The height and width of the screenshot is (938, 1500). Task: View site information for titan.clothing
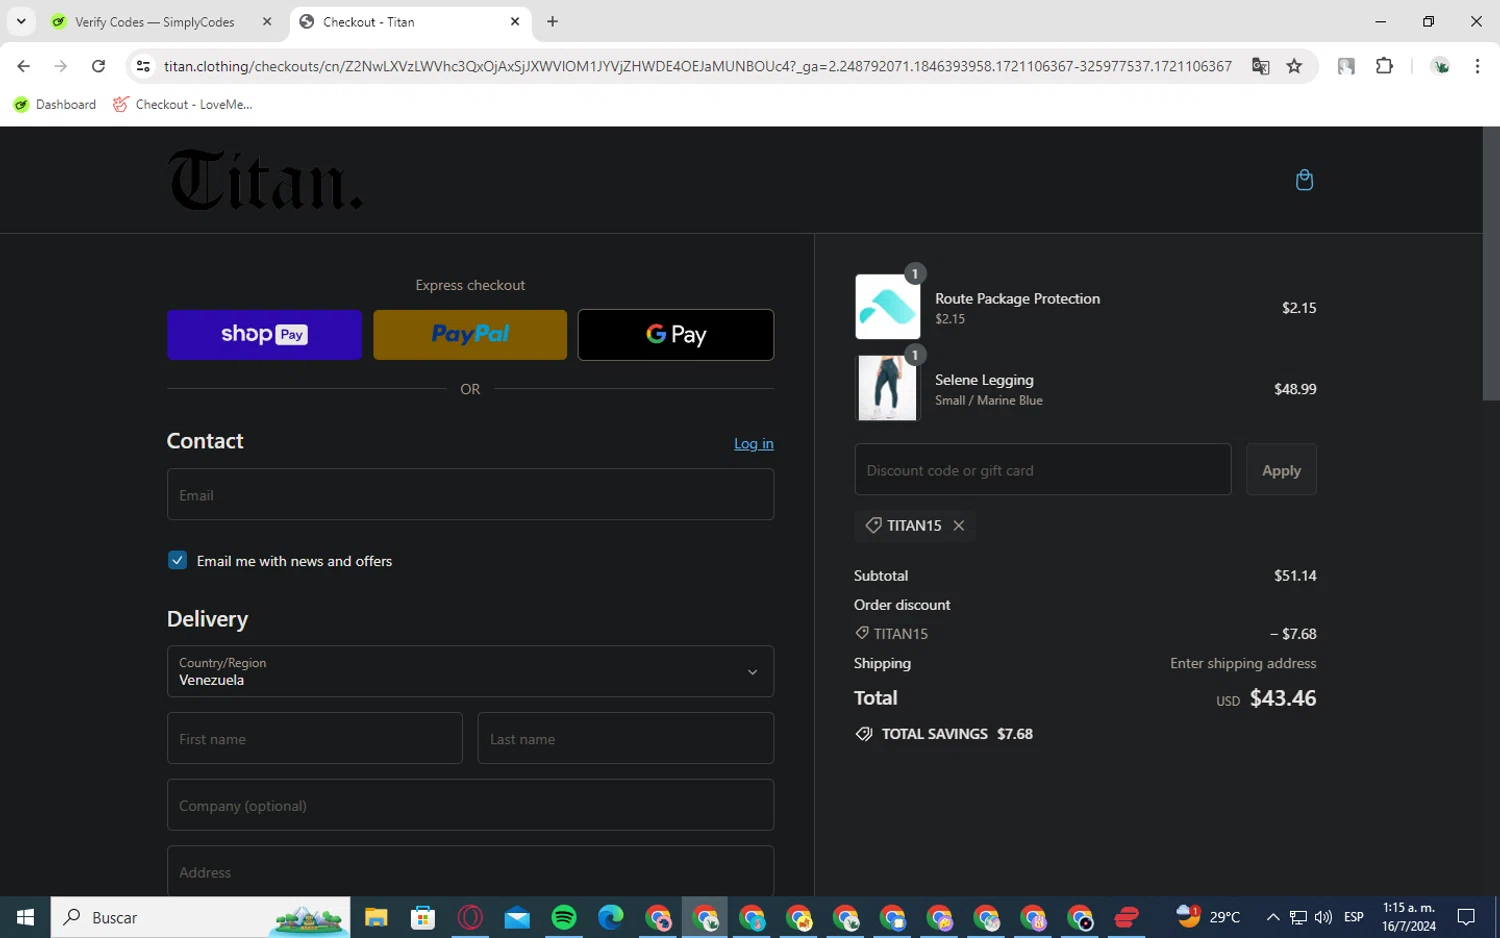(143, 66)
